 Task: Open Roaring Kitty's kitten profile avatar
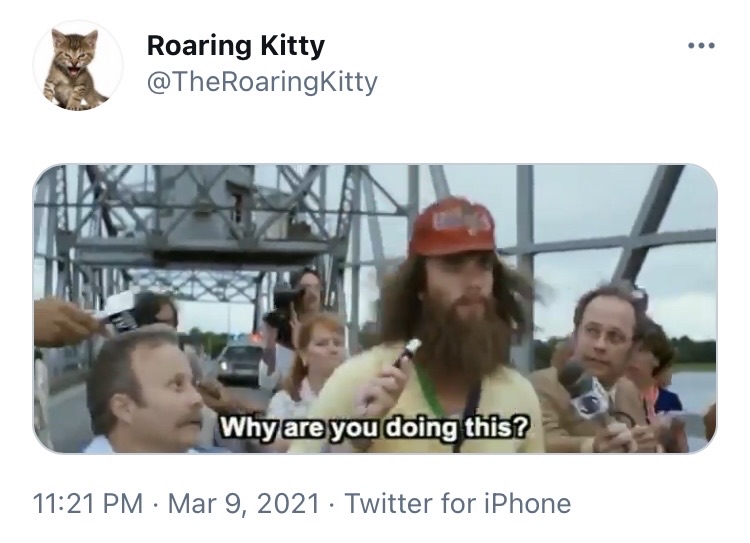pyautogui.click(x=77, y=66)
